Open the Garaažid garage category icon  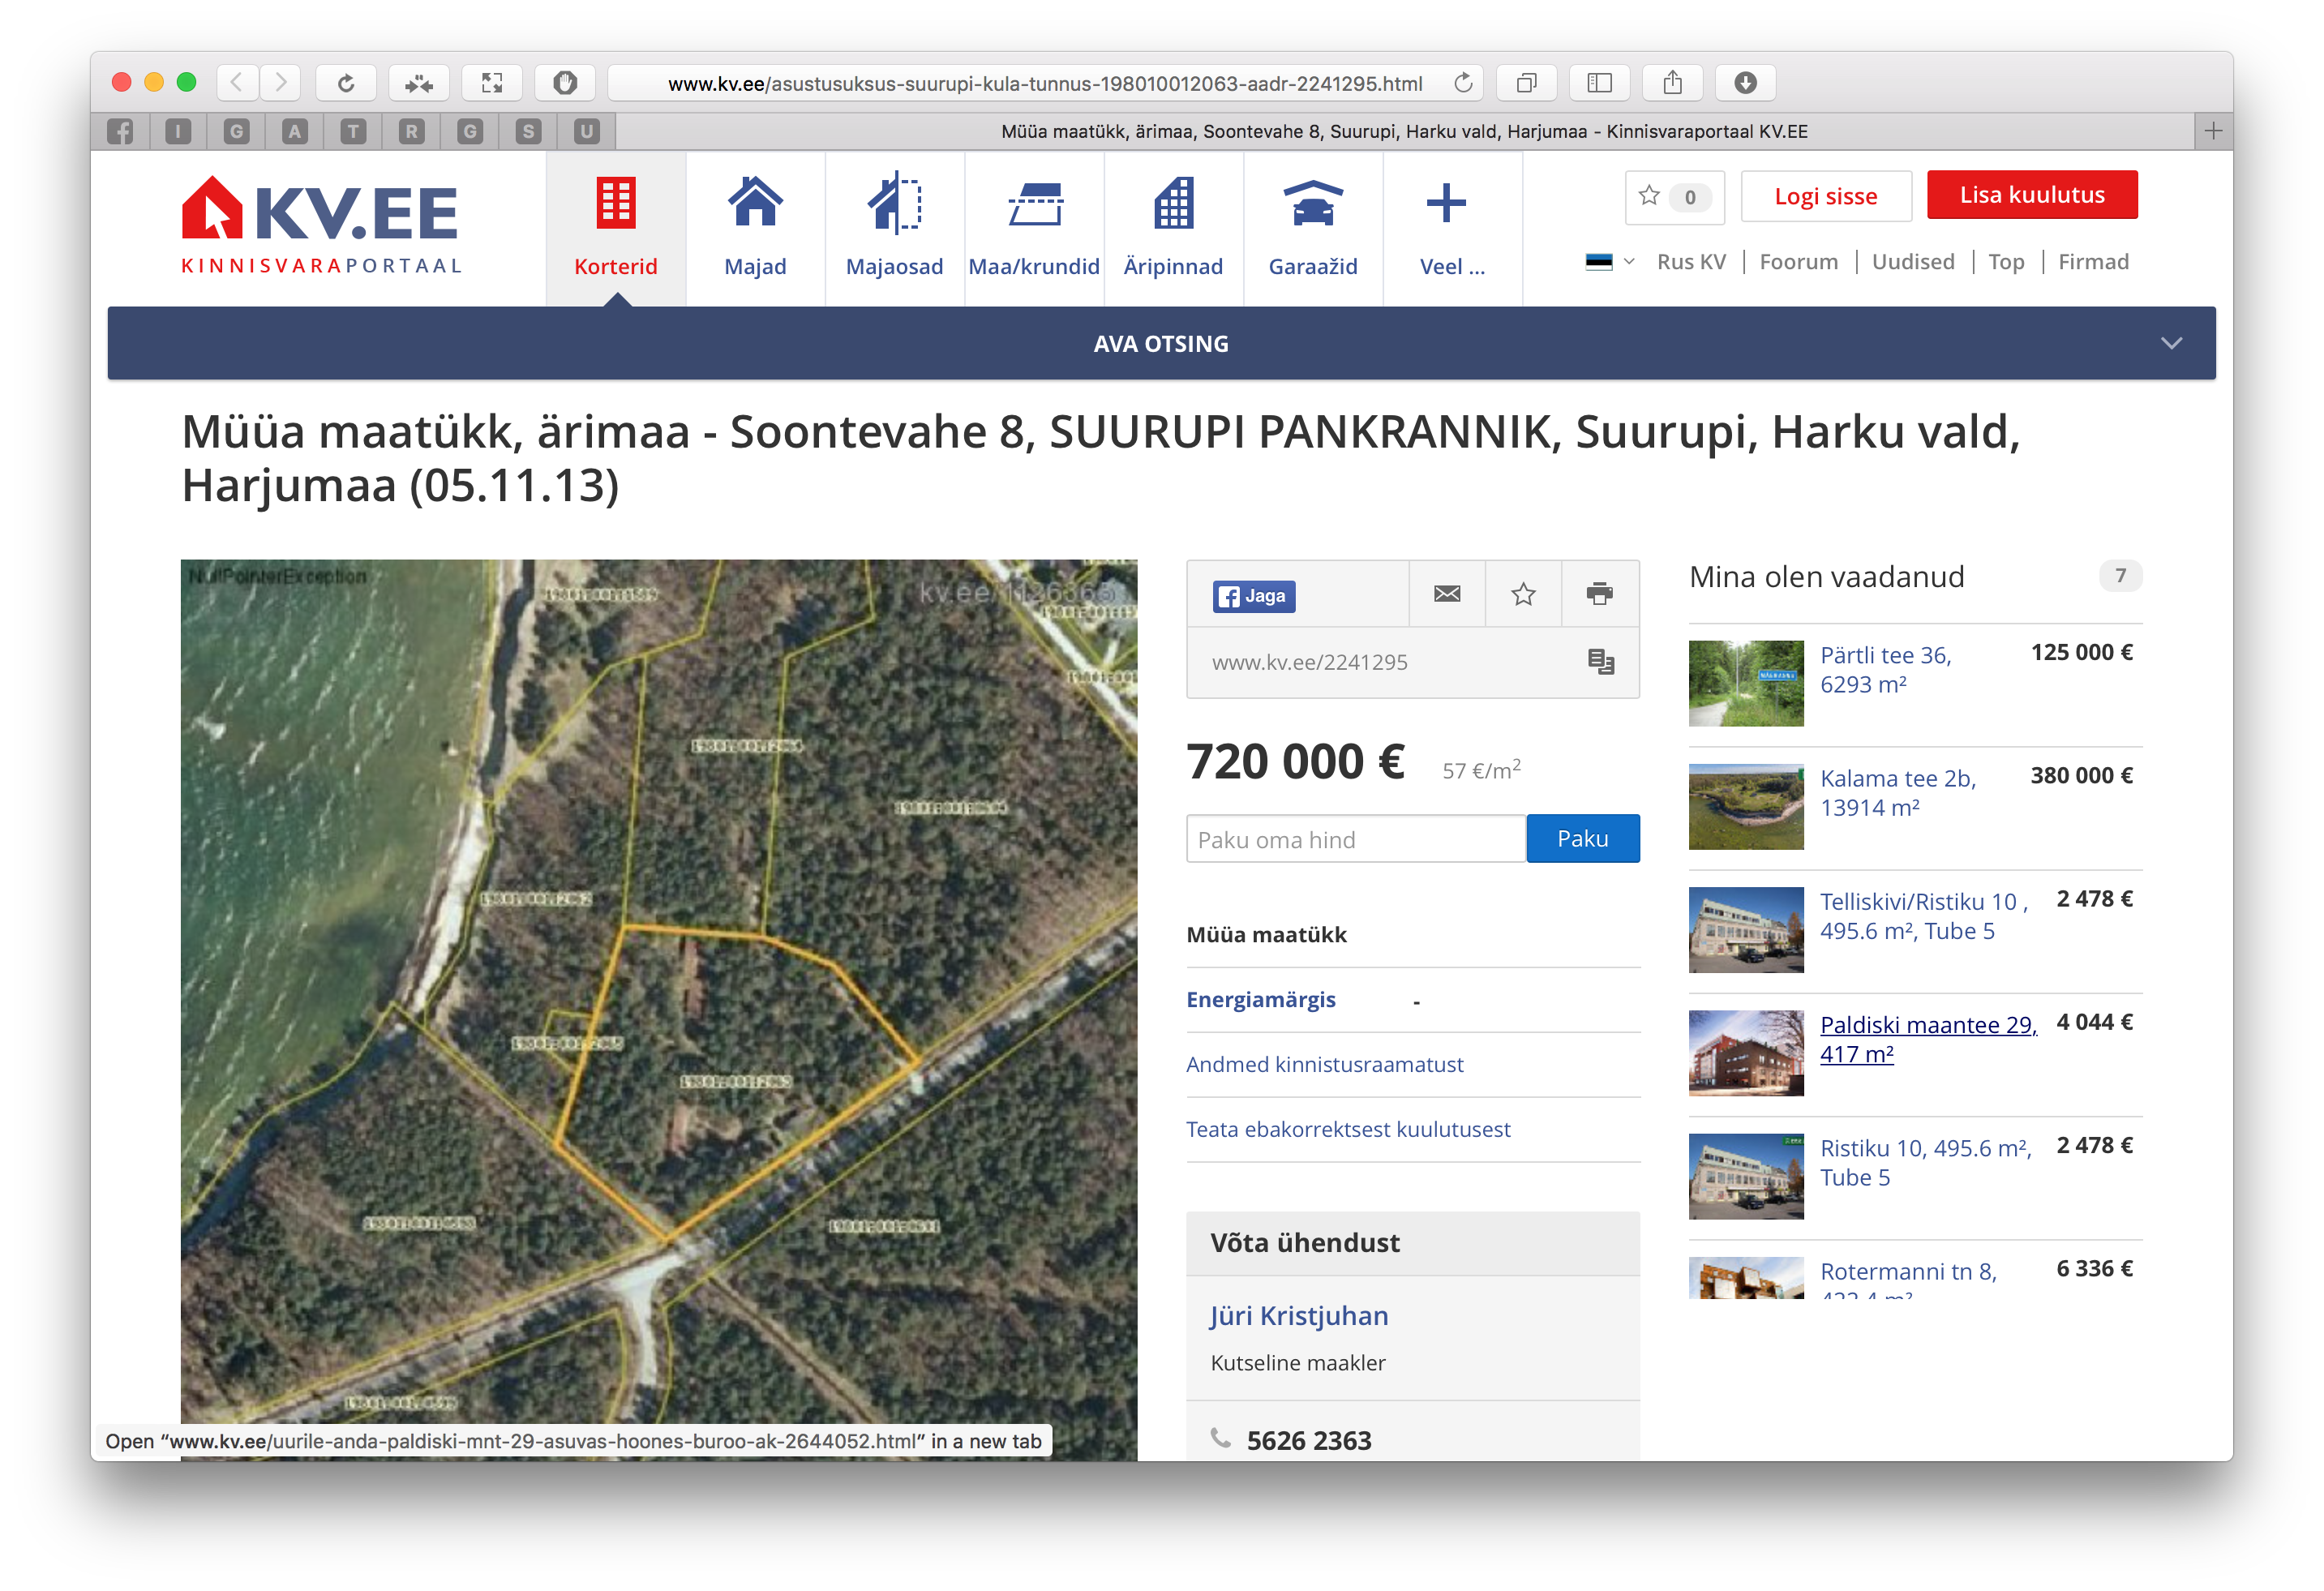point(1312,204)
